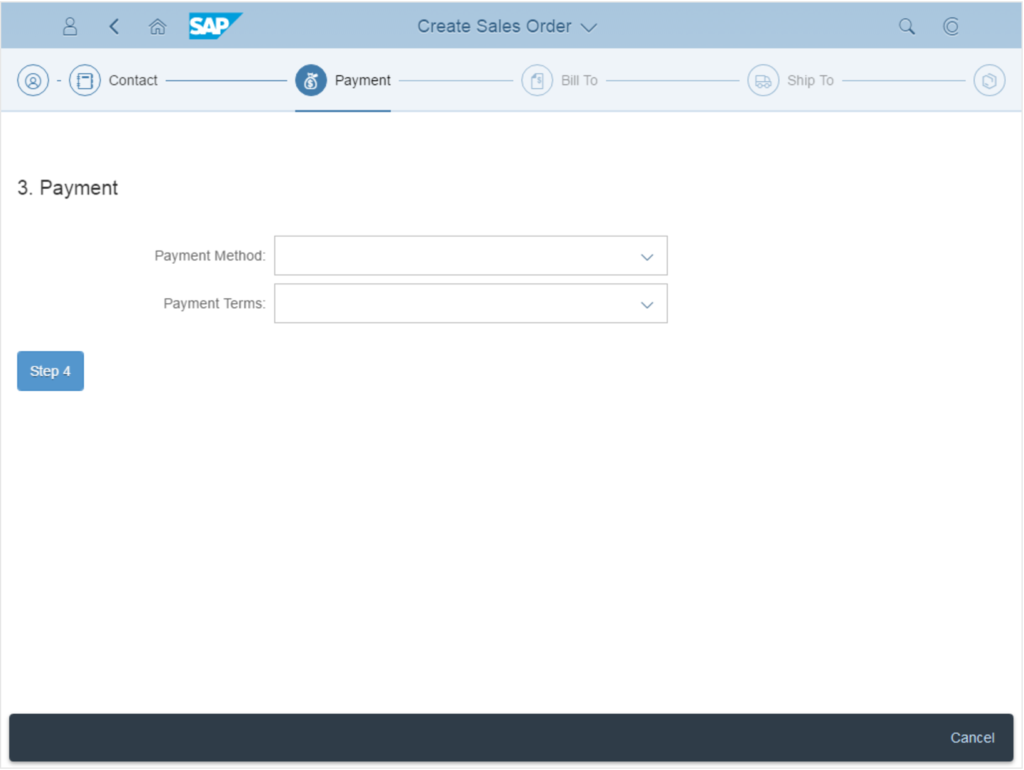The height and width of the screenshot is (770, 1024).
Task: Click the Contact step notebook icon
Action: pyautogui.click(x=85, y=81)
